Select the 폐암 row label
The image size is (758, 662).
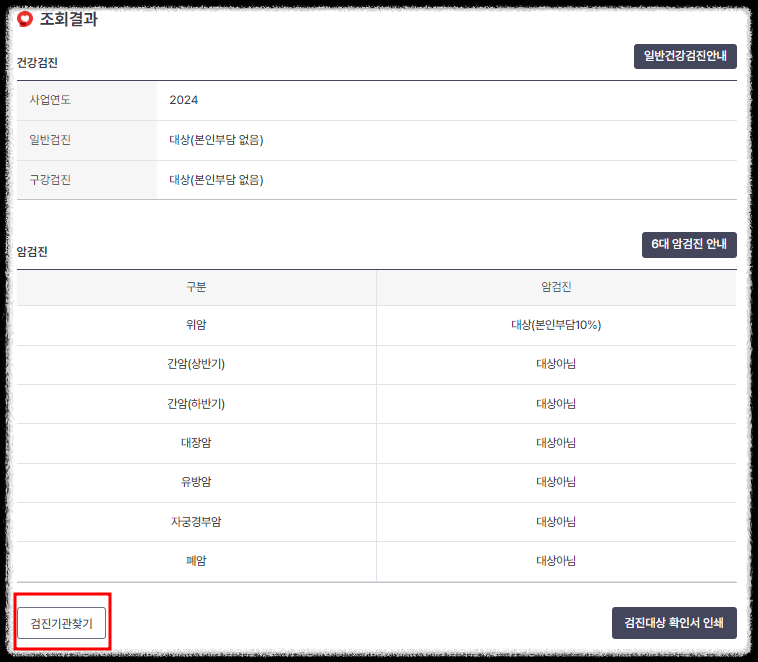tap(196, 561)
